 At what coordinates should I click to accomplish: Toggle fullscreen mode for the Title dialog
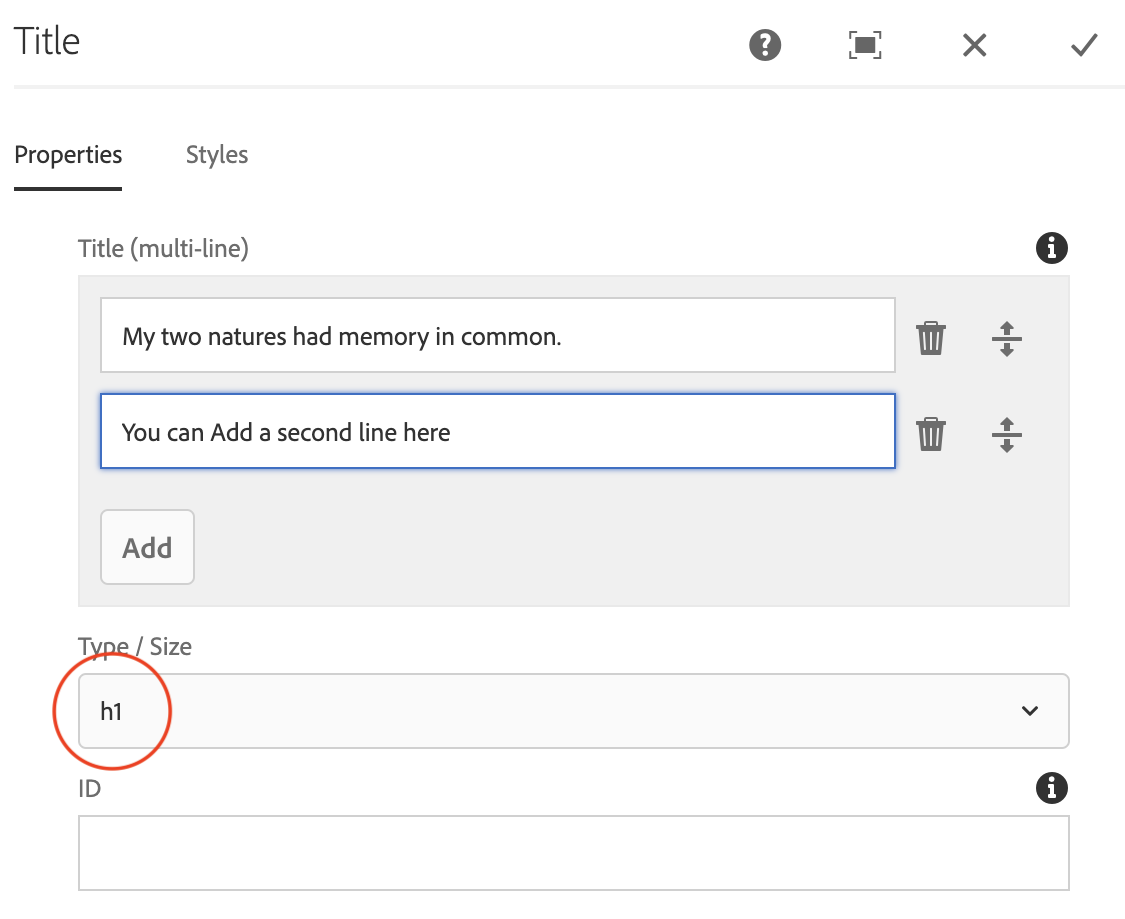[864, 45]
